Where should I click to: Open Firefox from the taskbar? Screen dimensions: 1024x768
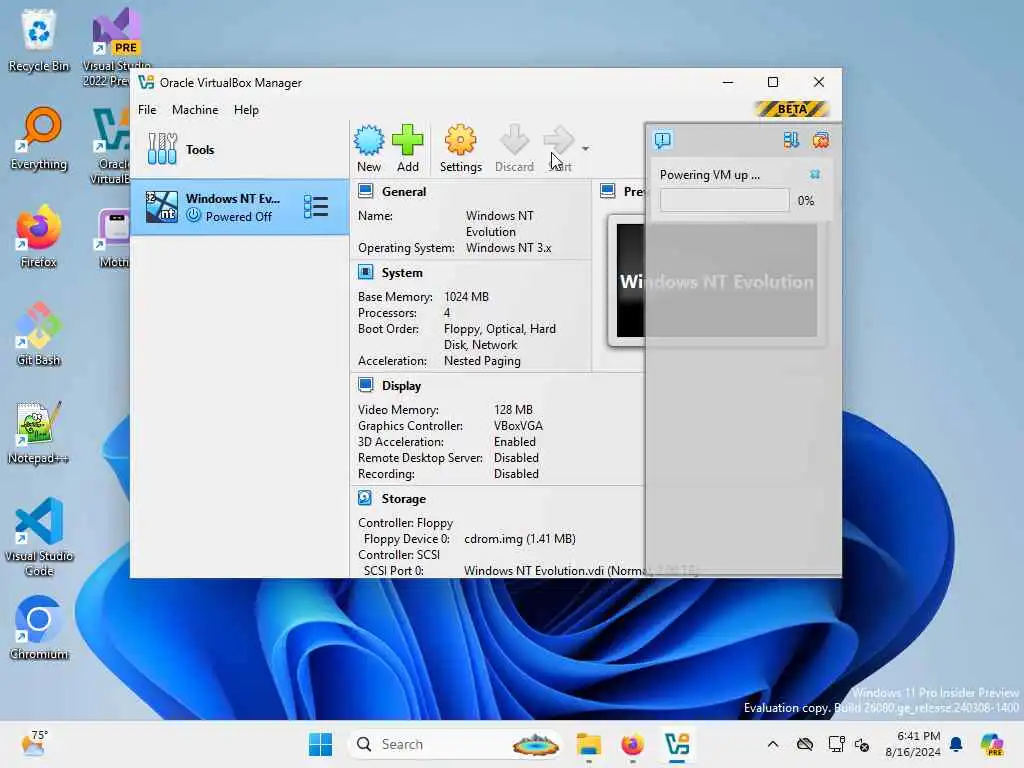pos(632,744)
